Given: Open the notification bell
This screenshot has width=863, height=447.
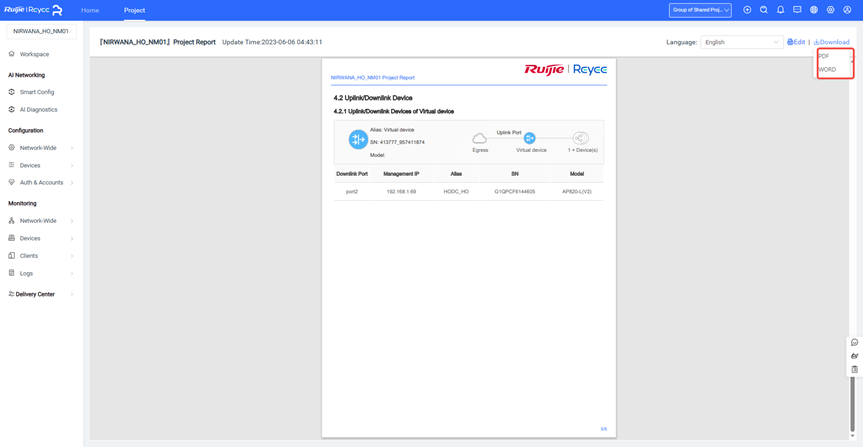Looking at the screenshot, I should (781, 10).
